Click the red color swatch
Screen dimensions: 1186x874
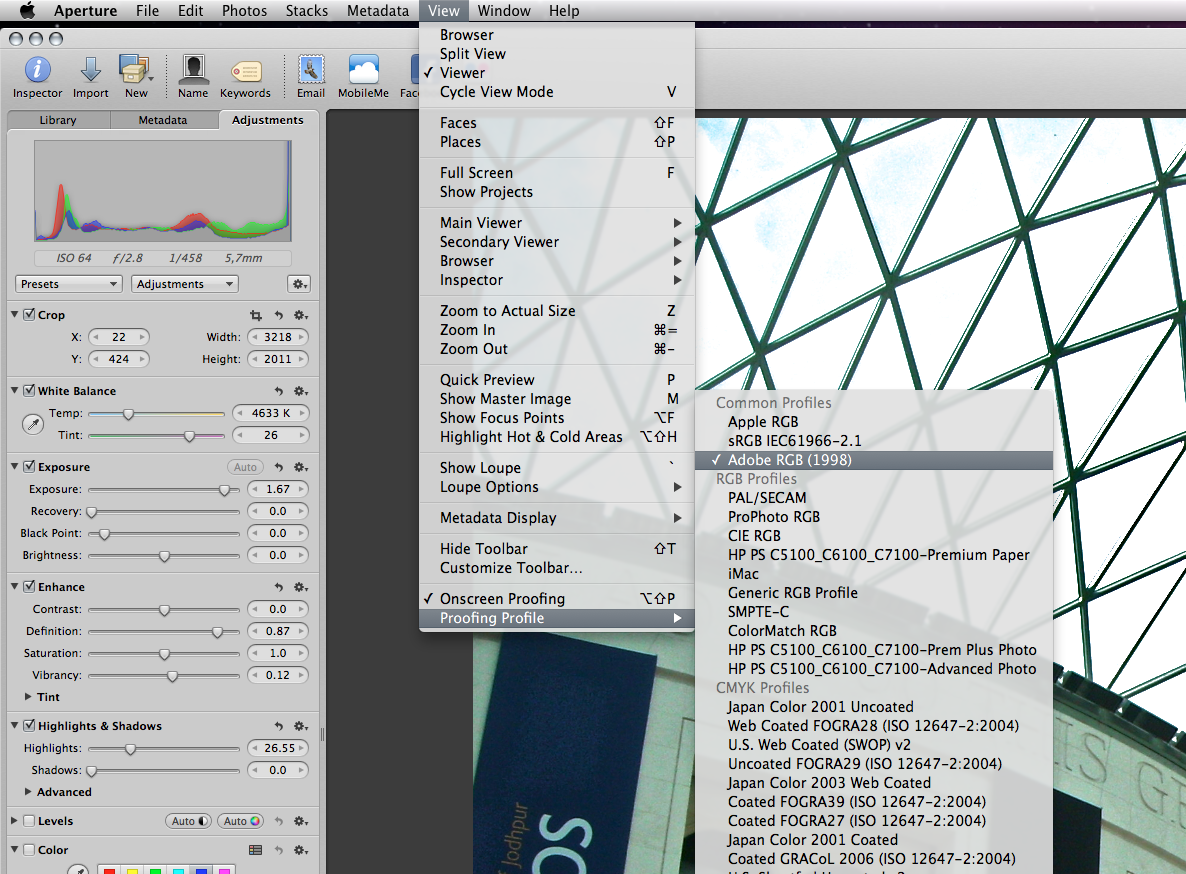pos(110,872)
